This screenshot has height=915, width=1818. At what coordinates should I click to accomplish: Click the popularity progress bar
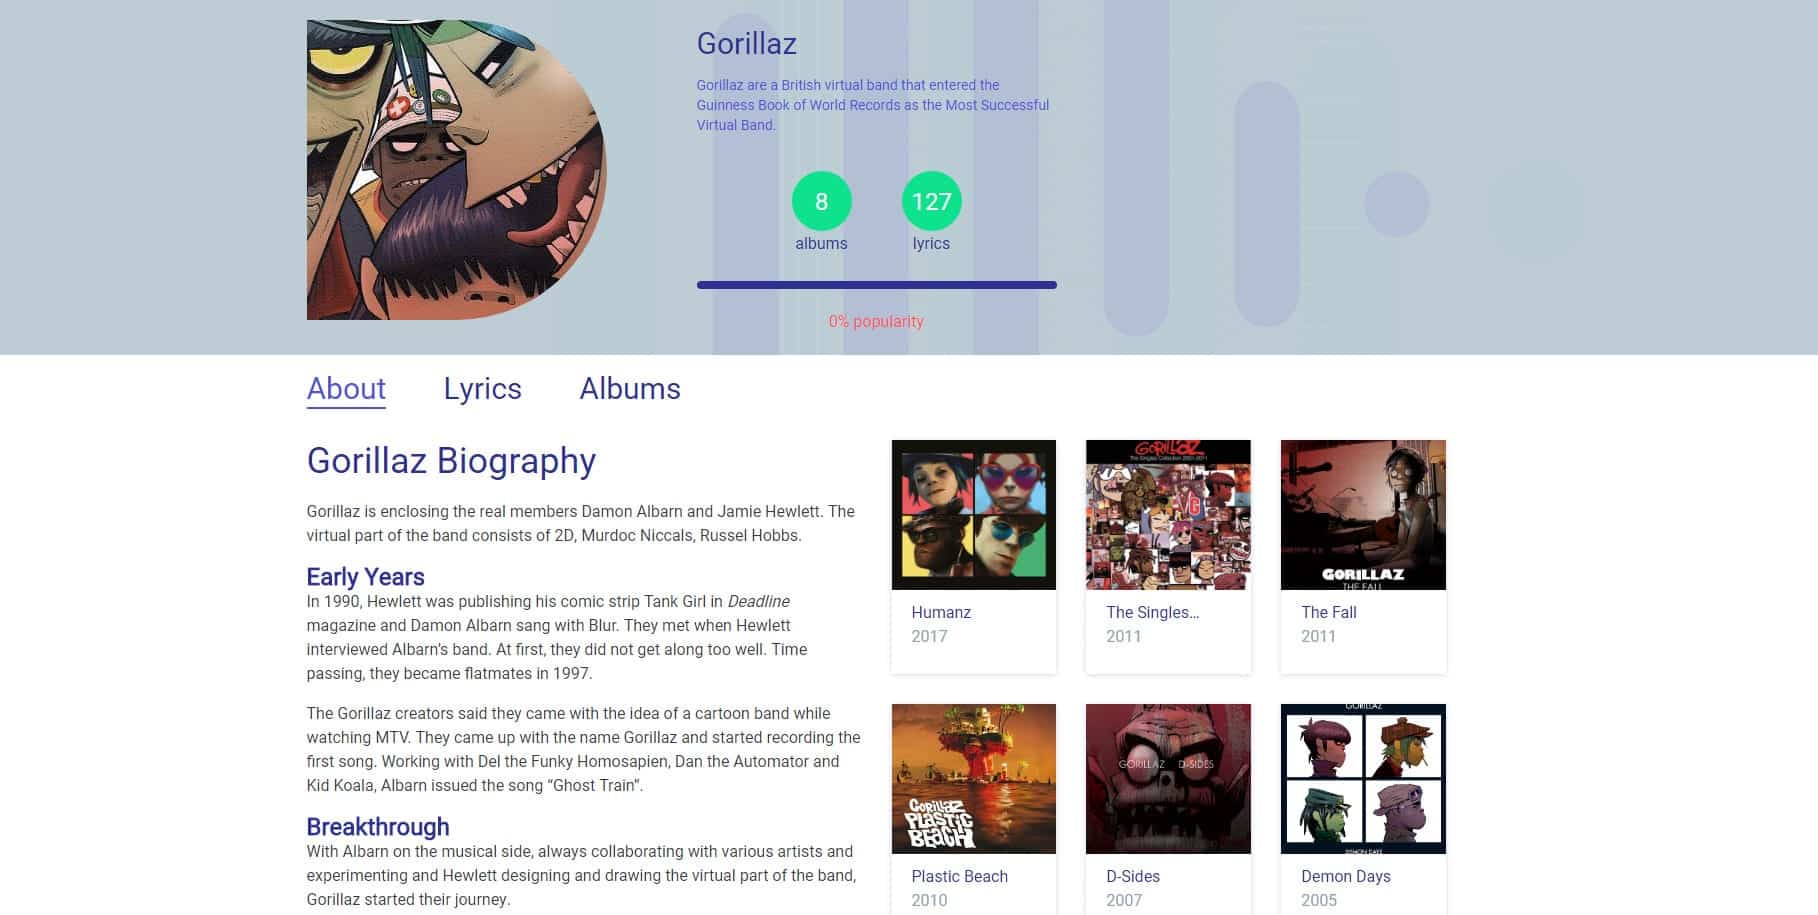tap(877, 285)
